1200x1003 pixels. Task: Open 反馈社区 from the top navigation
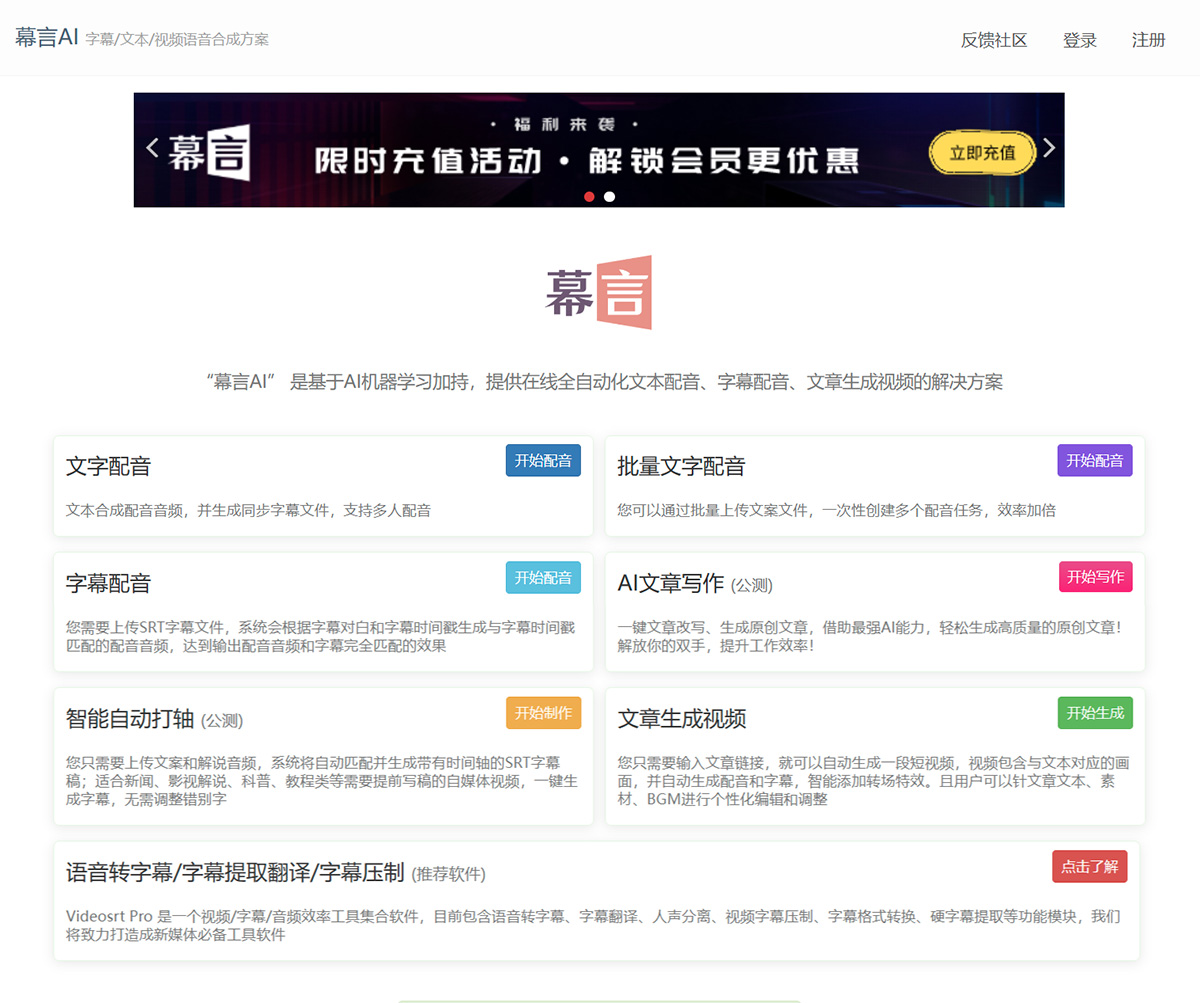[x=993, y=40]
